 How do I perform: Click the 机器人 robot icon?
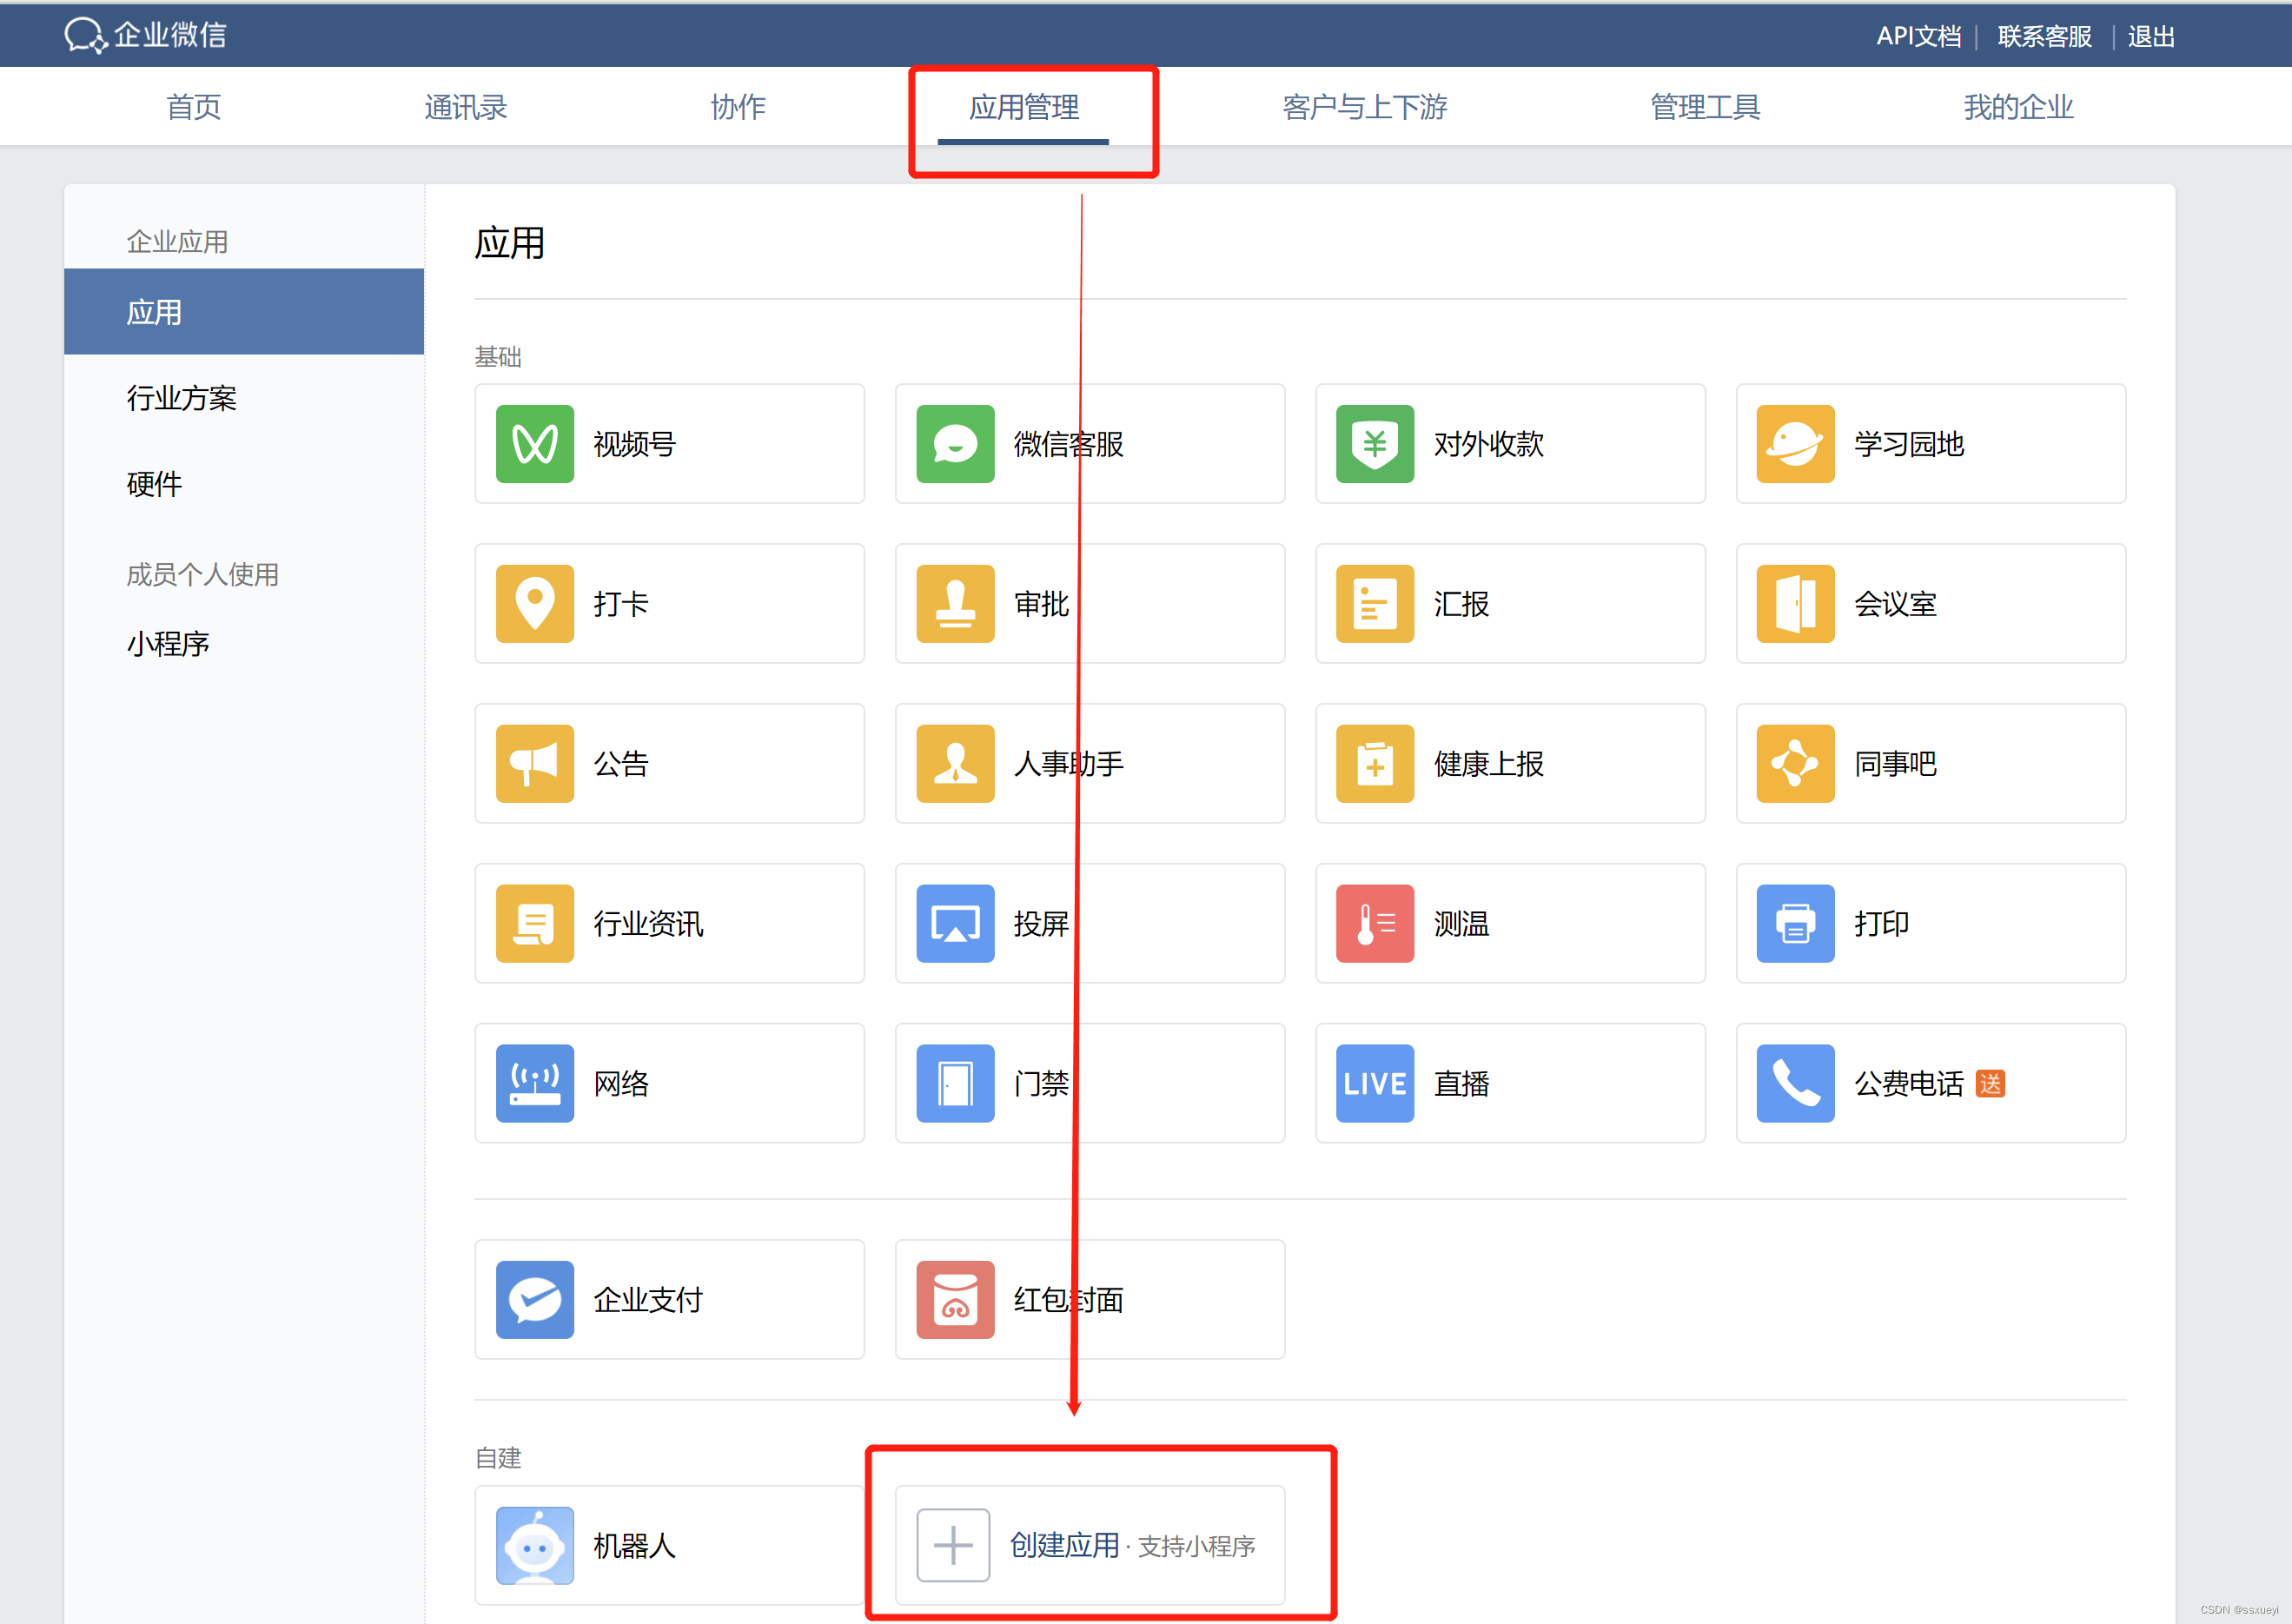pyautogui.click(x=535, y=1546)
